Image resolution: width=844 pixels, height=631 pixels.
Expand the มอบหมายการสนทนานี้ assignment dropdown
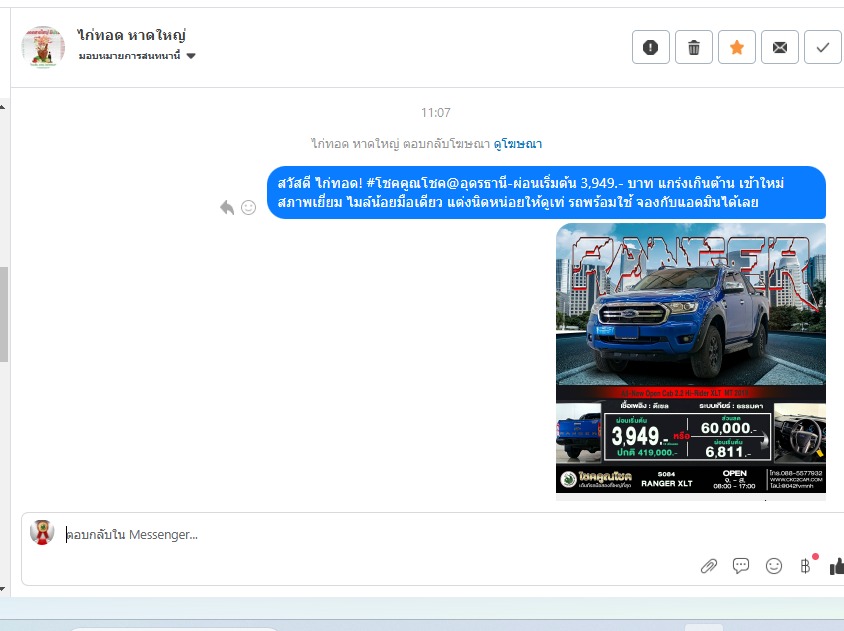pyautogui.click(x=137, y=55)
